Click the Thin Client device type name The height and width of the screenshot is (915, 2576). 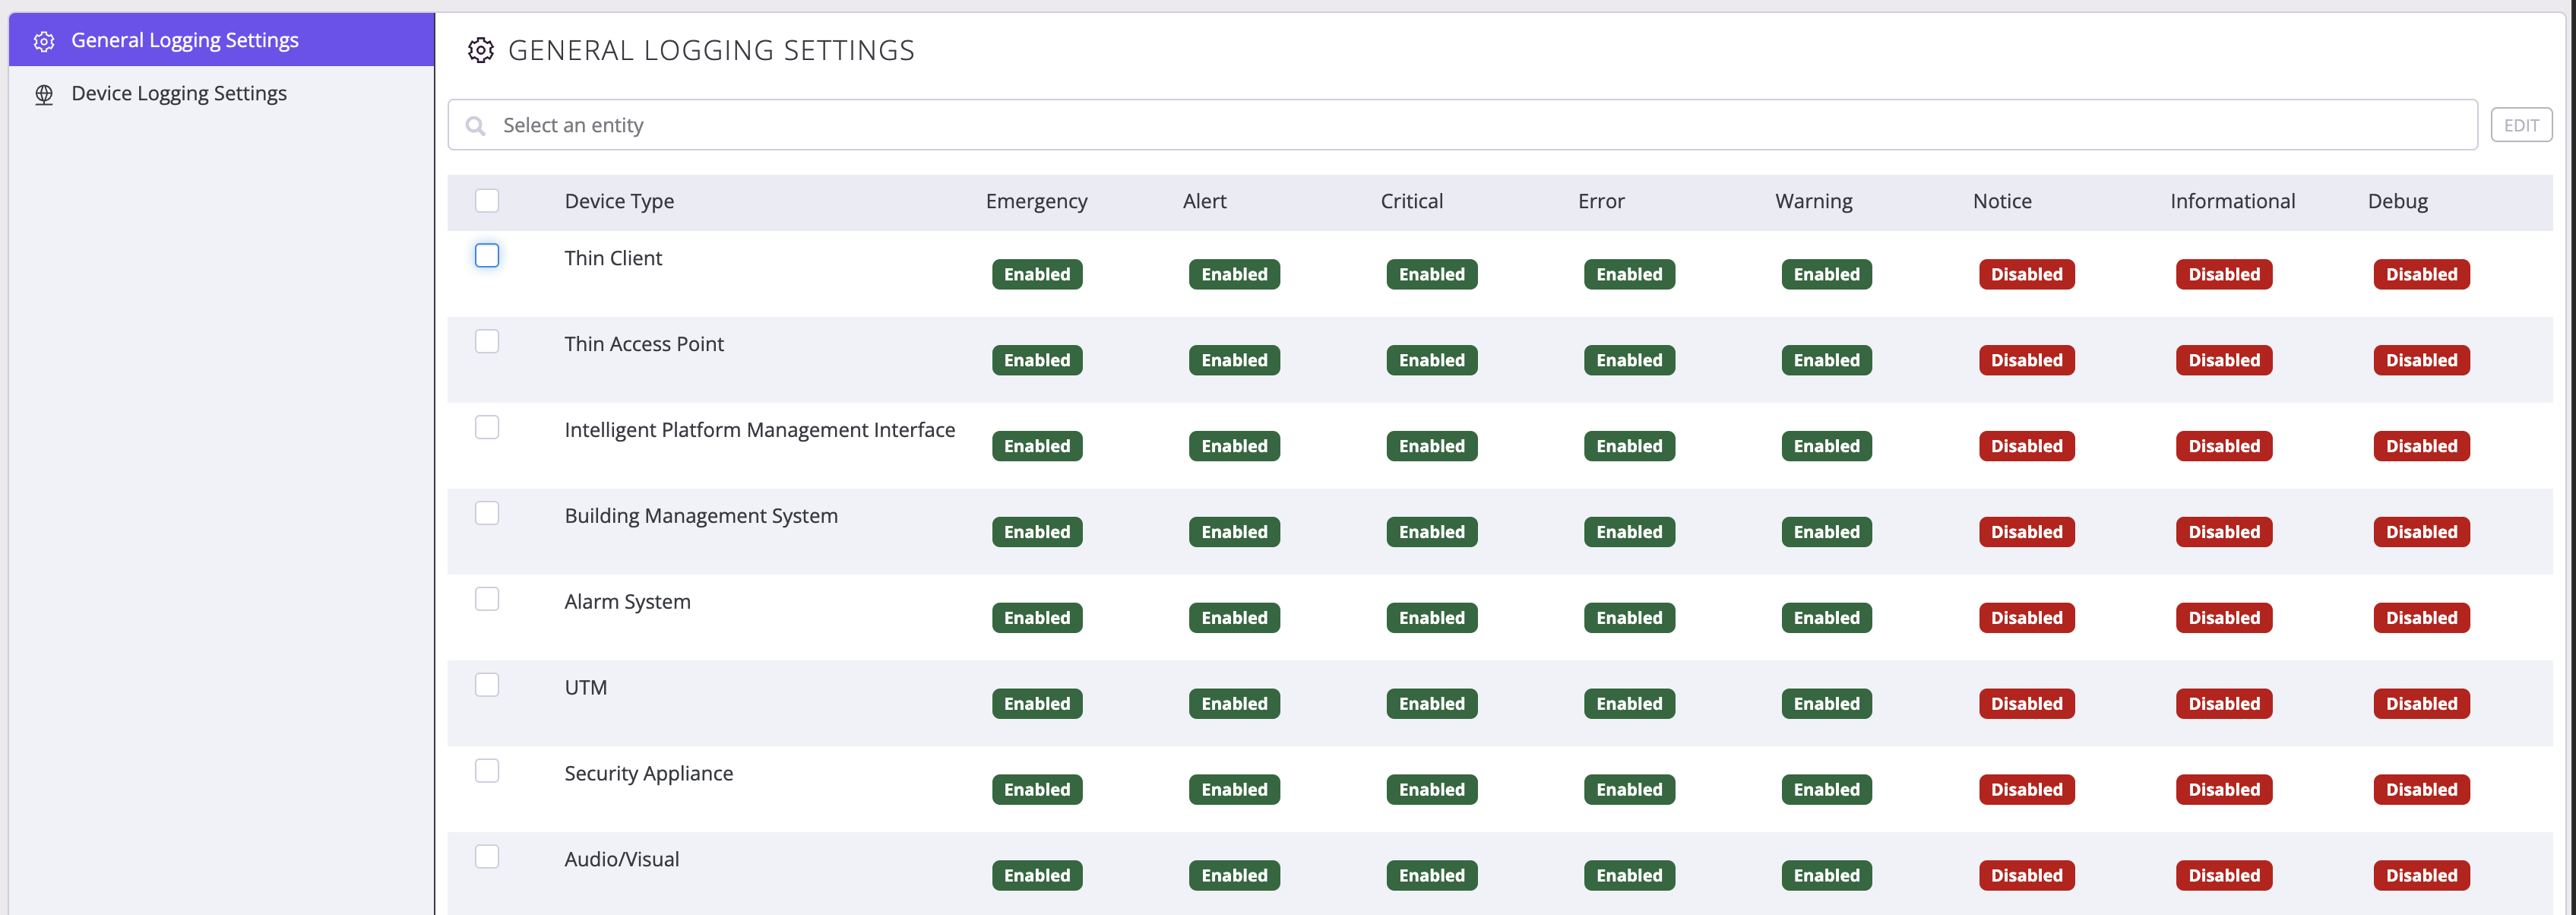pyautogui.click(x=613, y=258)
